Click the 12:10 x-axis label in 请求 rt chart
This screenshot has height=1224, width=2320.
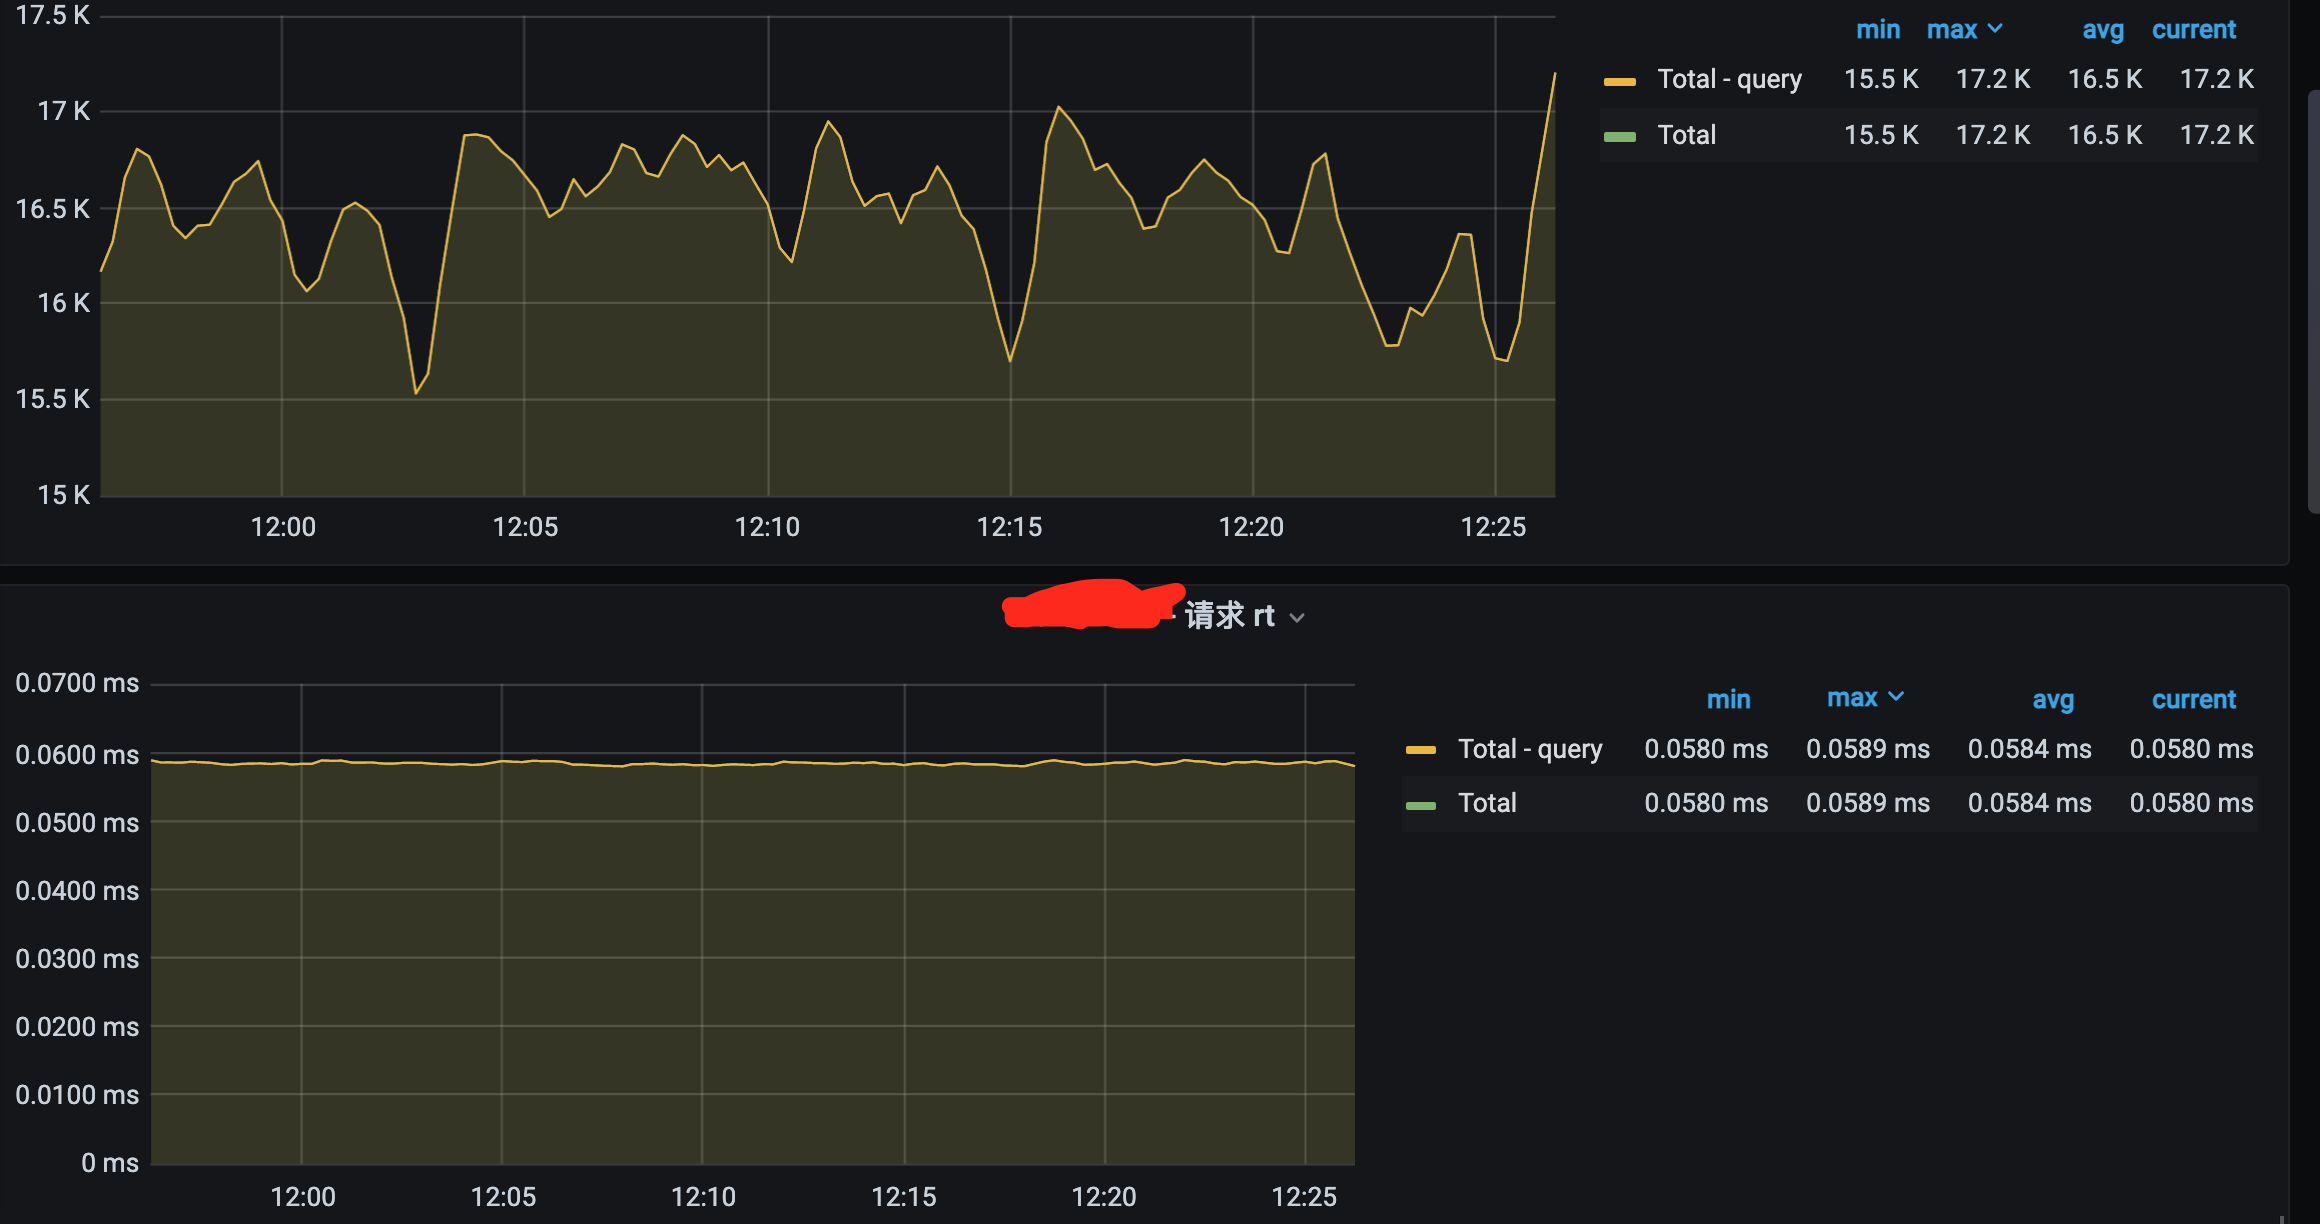(x=703, y=1197)
